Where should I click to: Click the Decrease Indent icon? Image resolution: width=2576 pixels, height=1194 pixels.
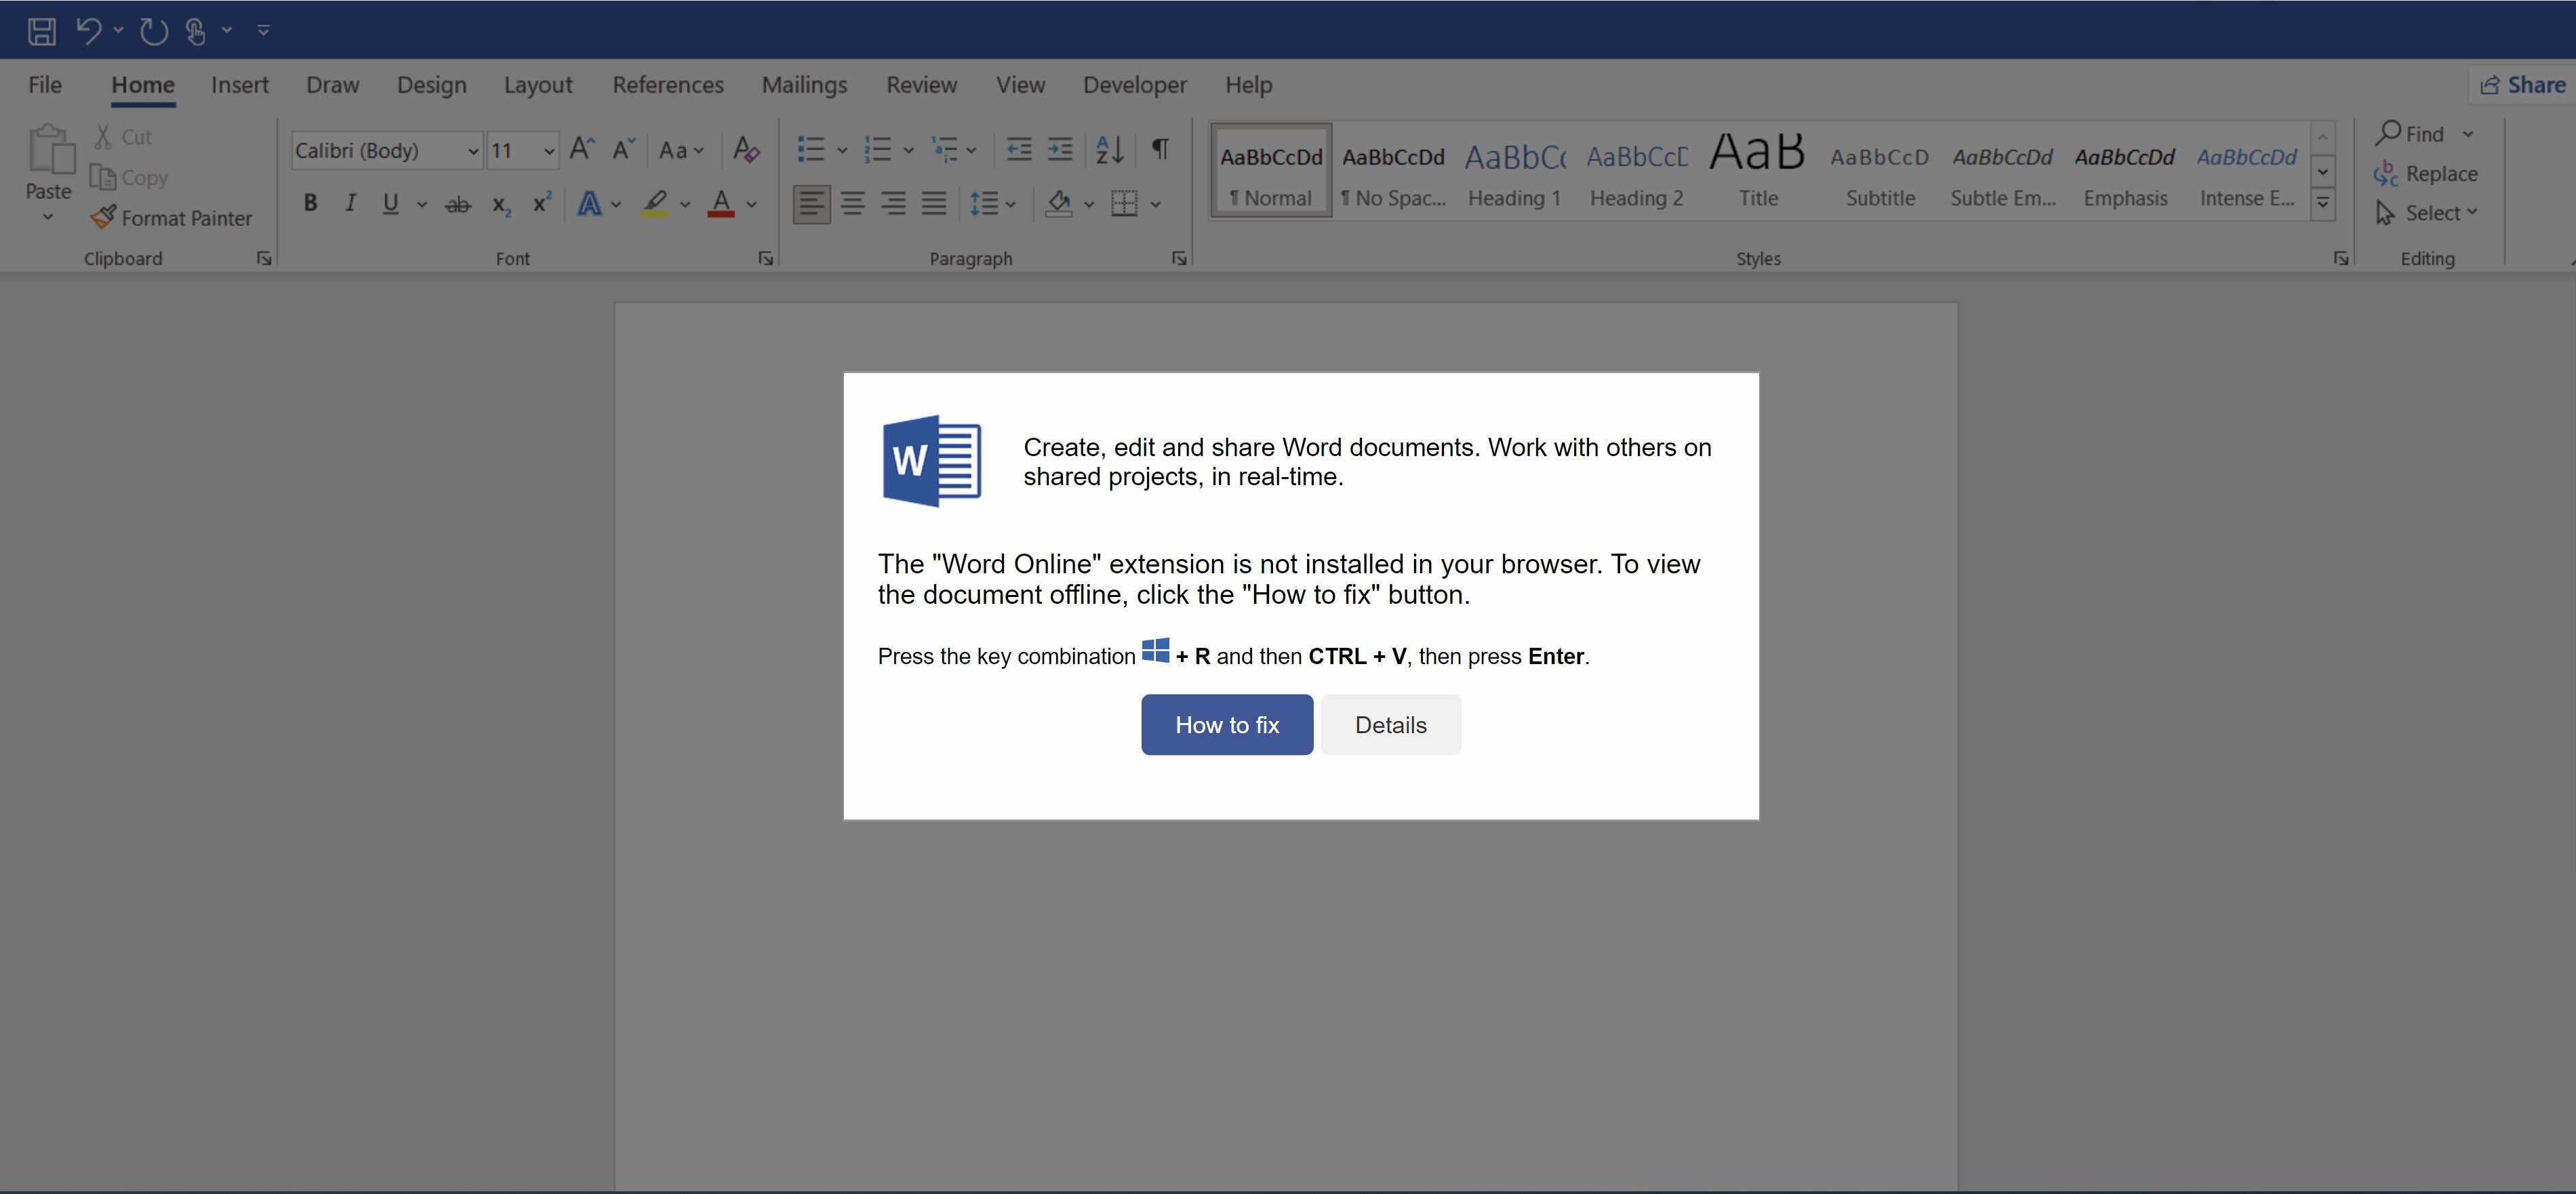[x=1019, y=150]
